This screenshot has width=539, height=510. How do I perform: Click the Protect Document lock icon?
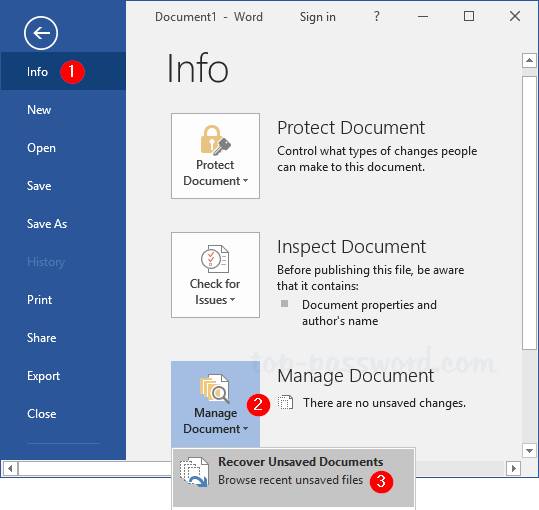216,141
